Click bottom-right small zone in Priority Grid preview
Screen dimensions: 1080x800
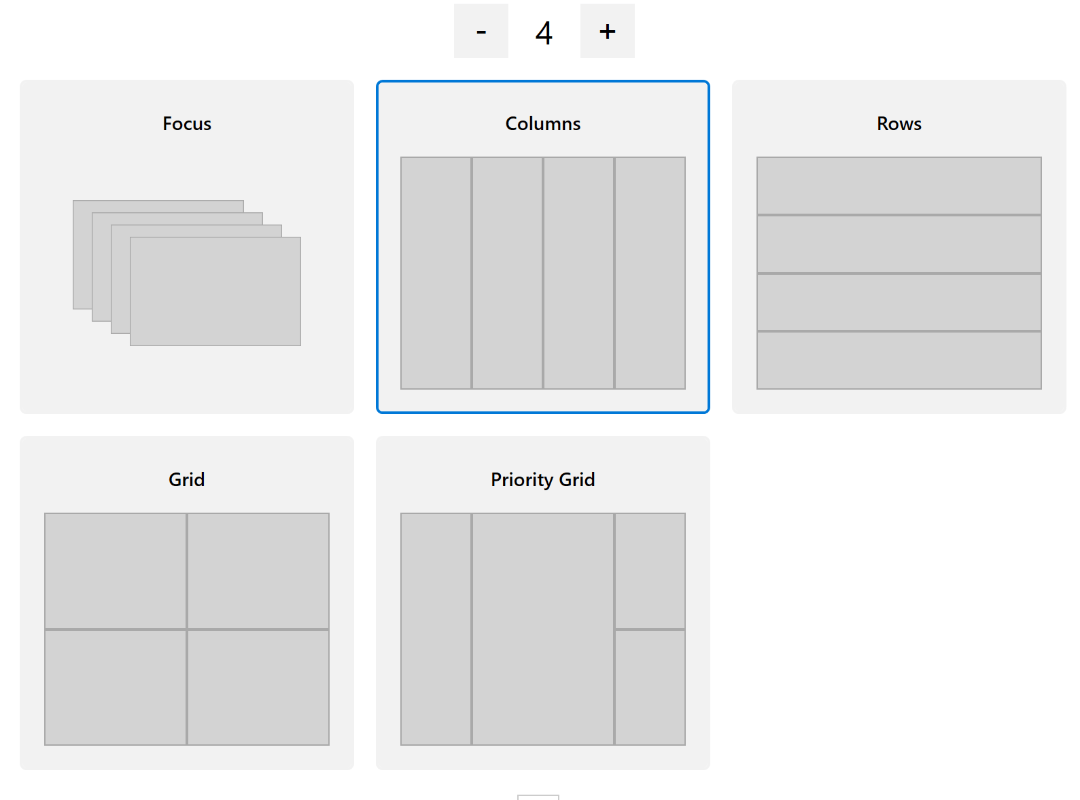pyautogui.click(x=650, y=687)
